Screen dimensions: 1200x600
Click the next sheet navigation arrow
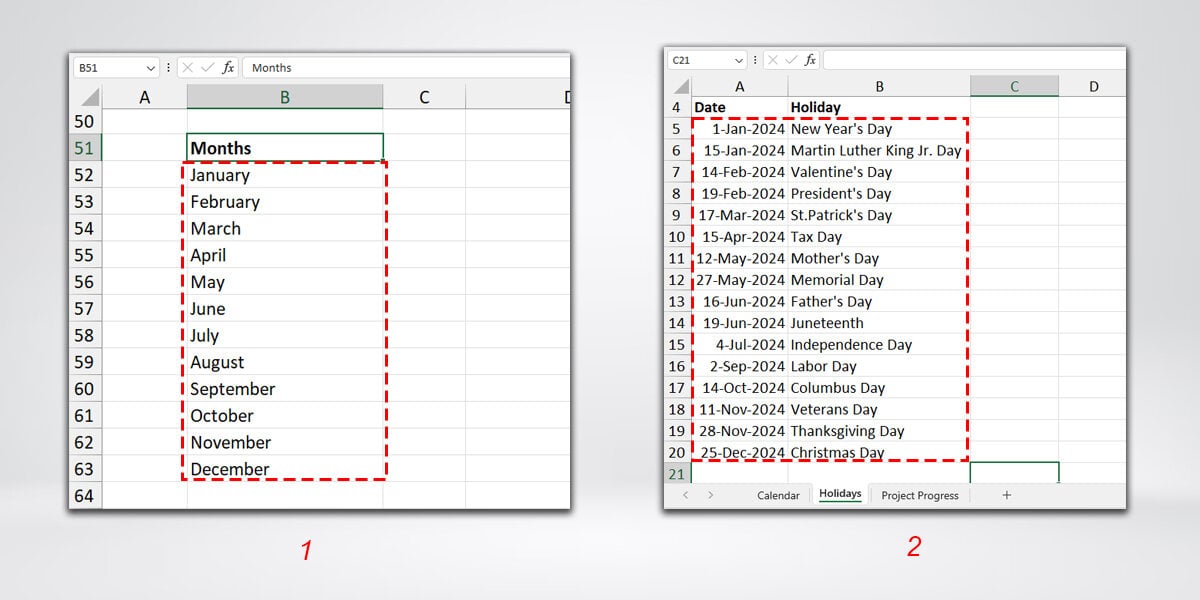(710, 495)
